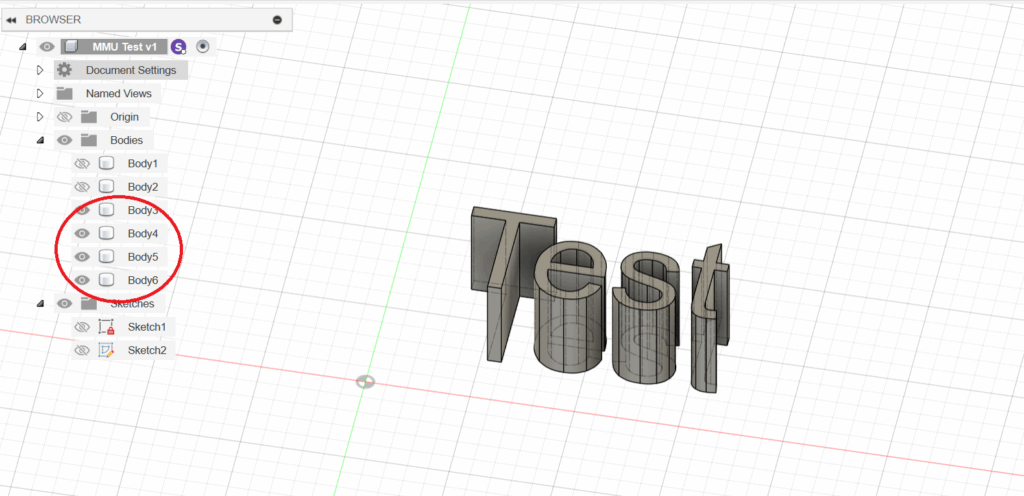This screenshot has height=496, width=1024.
Task: Click the origin point marker in the viewport
Action: pos(365,382)
